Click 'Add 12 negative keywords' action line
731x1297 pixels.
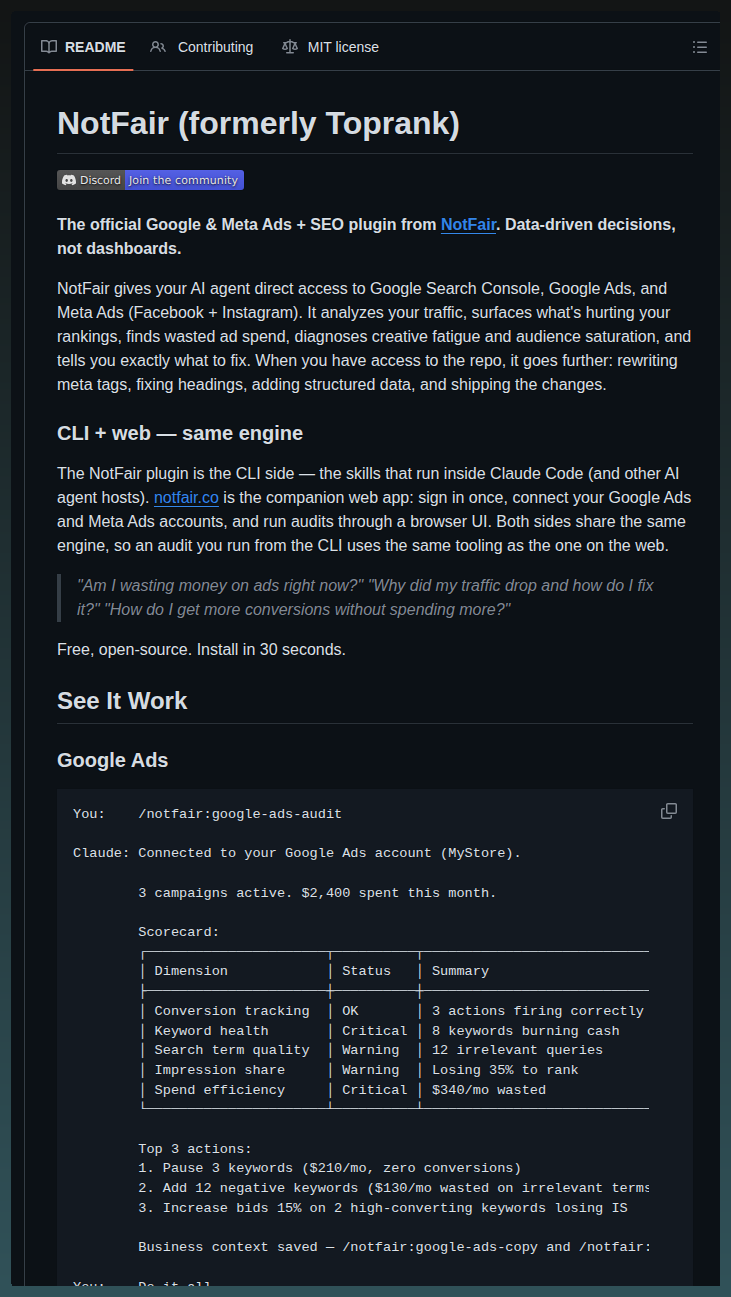(x=394, y=1188)
